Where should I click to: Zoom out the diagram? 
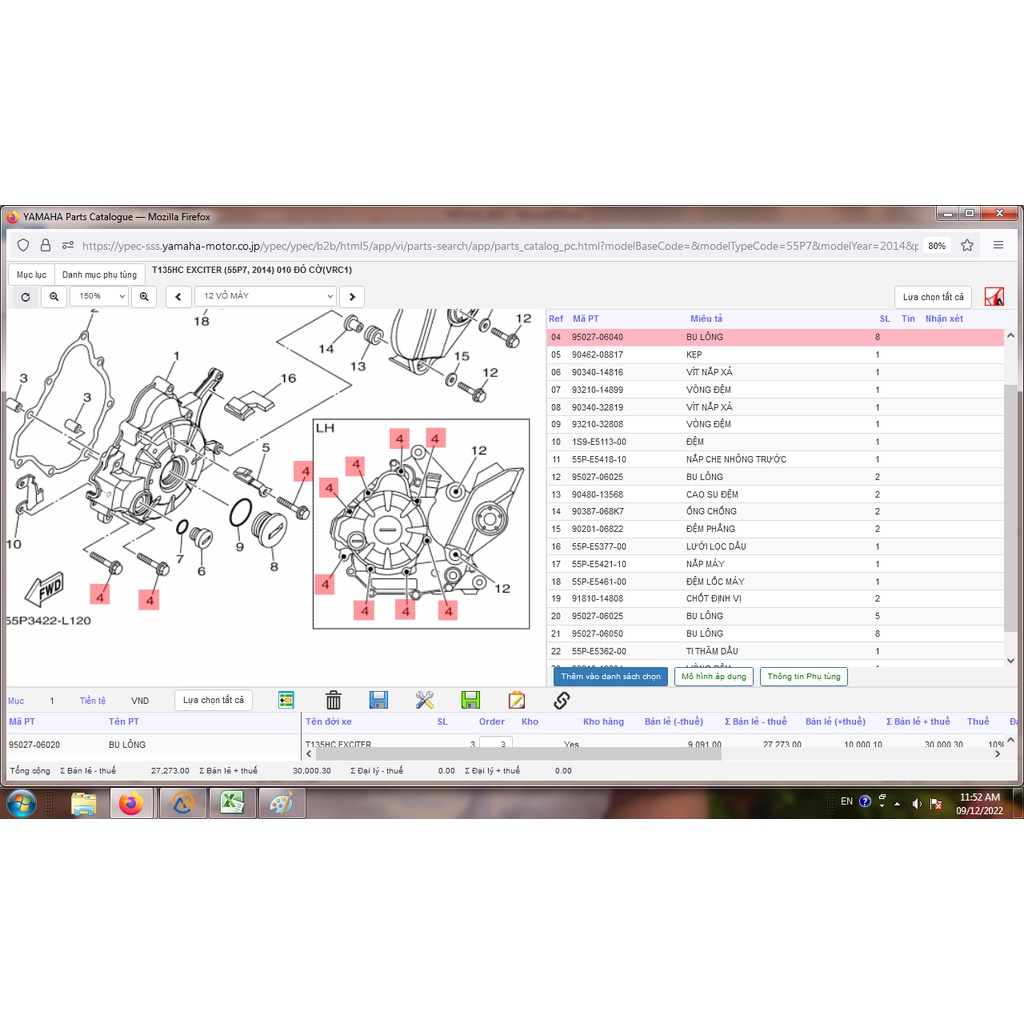pyautogui.click(x=54, y=296)
